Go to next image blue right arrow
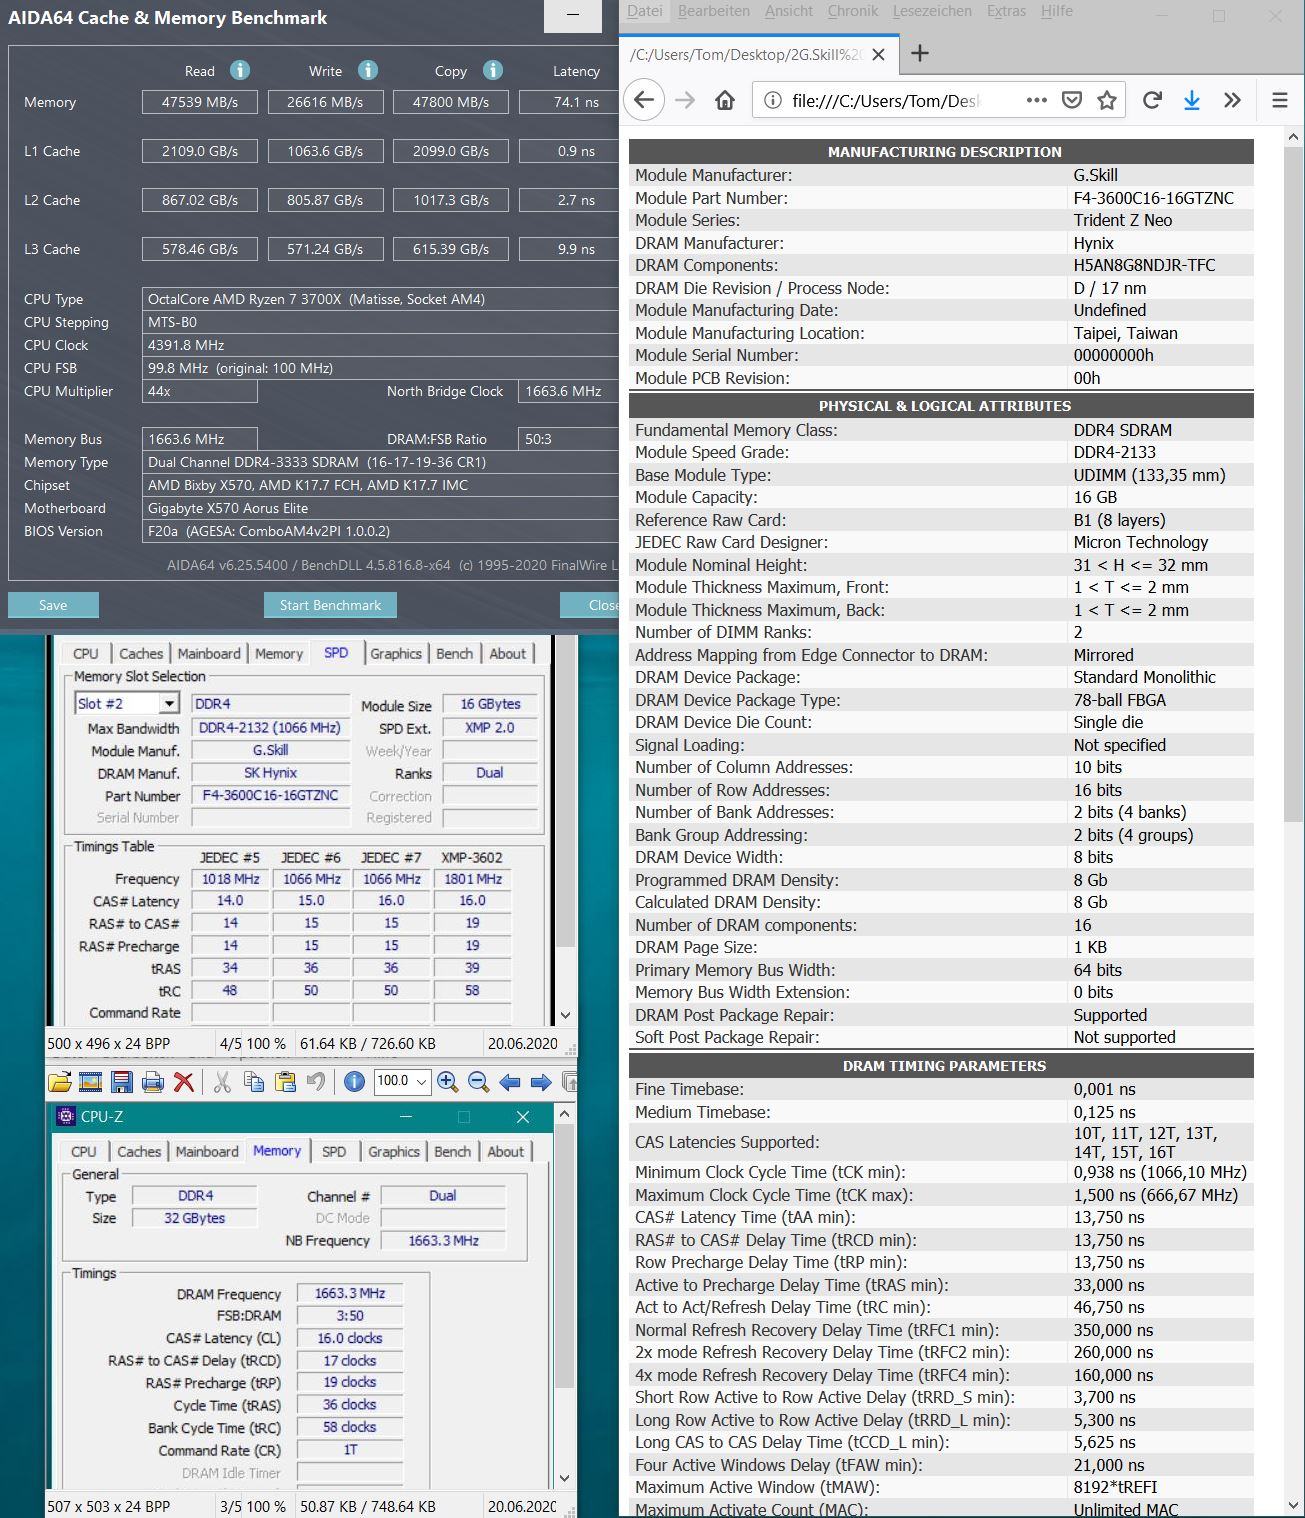1305x1518 pixels. click(541, 1081)
